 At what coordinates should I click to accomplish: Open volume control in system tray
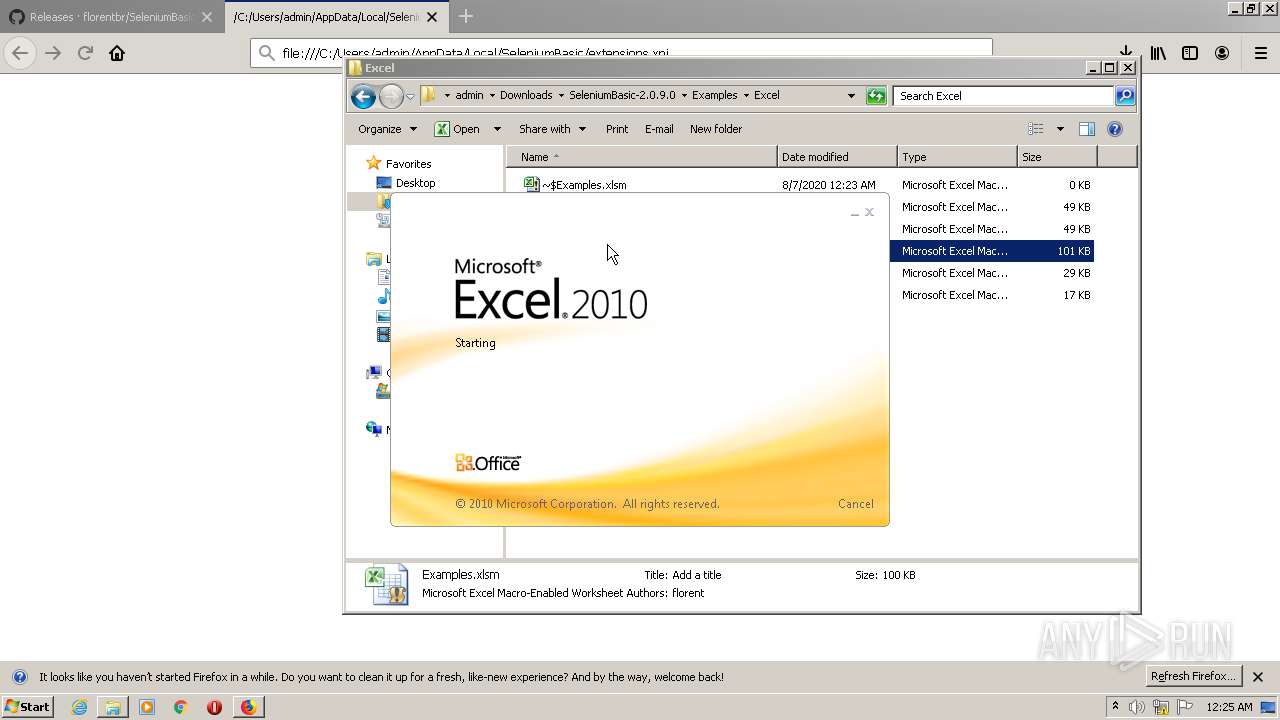(x=1138, y=707)
